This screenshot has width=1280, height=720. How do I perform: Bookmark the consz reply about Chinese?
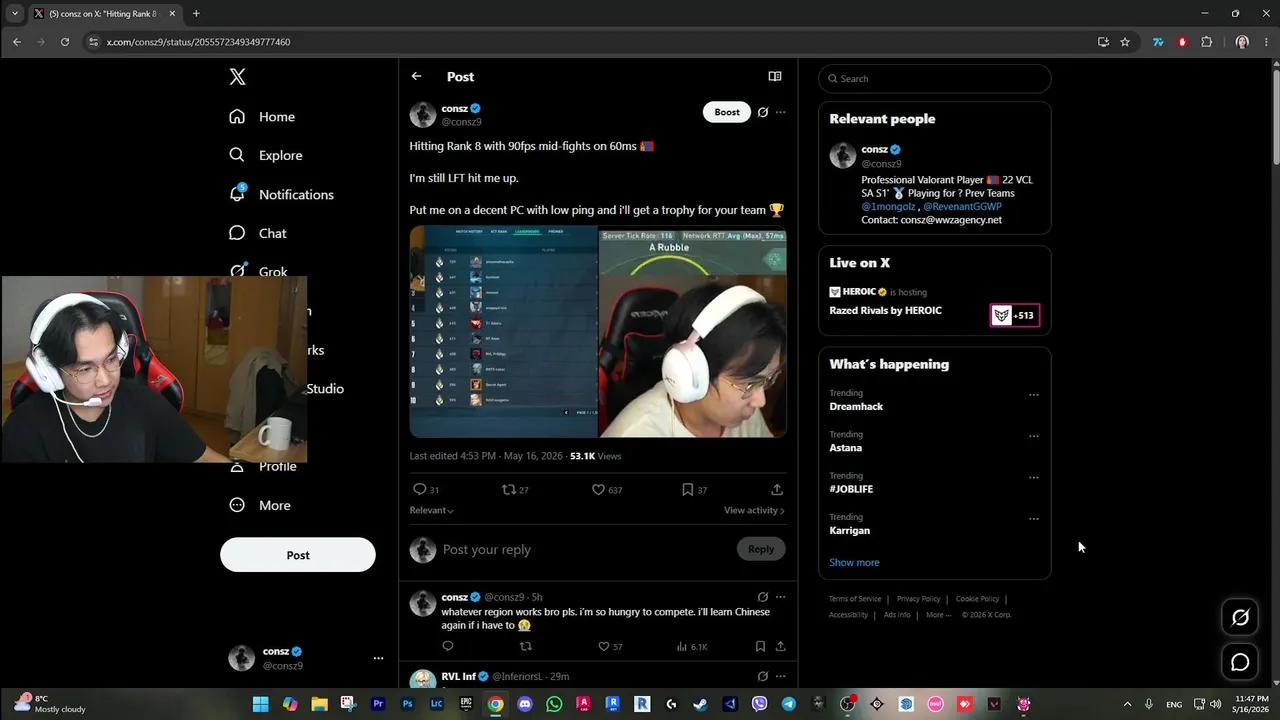(760, 646)
